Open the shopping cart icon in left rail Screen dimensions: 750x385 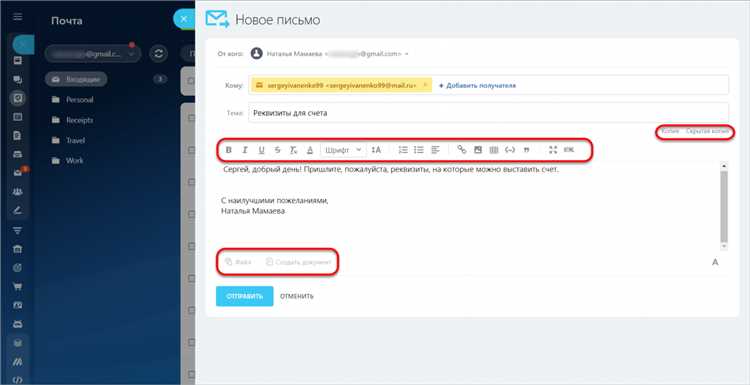click(18, 287)
